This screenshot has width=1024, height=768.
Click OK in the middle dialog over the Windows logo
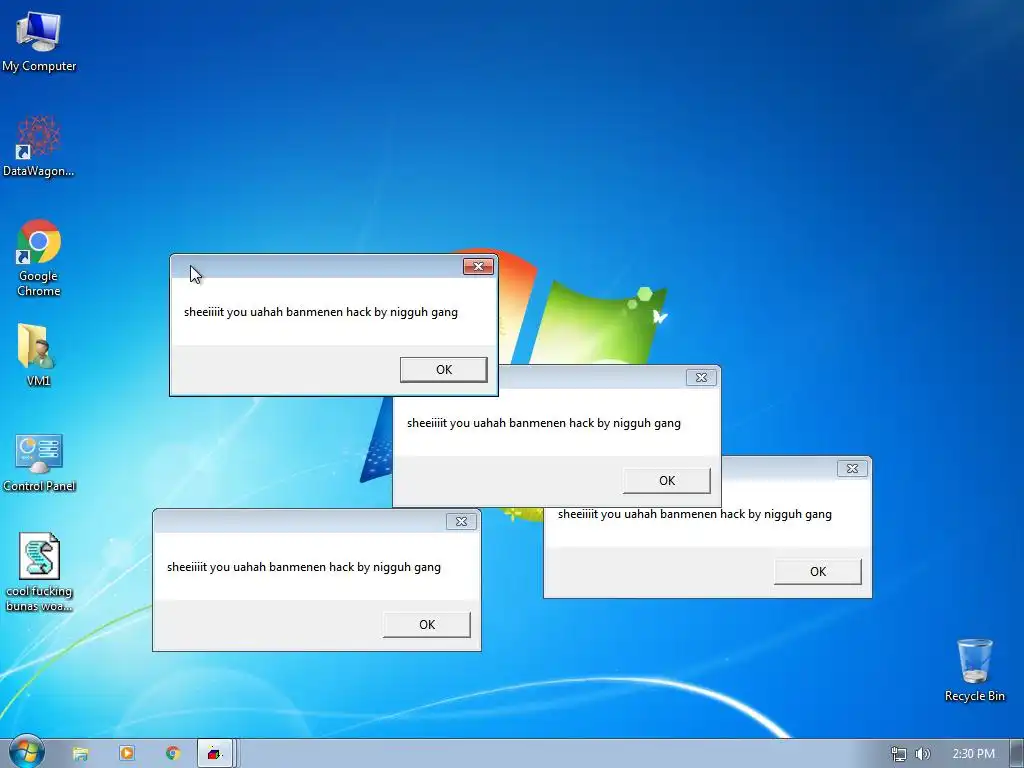[x=667, y=481]
